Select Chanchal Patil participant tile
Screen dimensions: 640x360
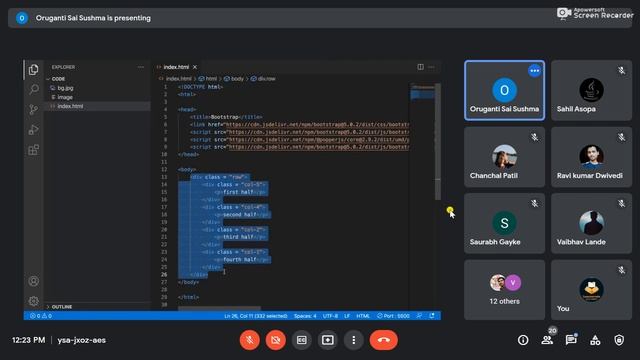504,157
